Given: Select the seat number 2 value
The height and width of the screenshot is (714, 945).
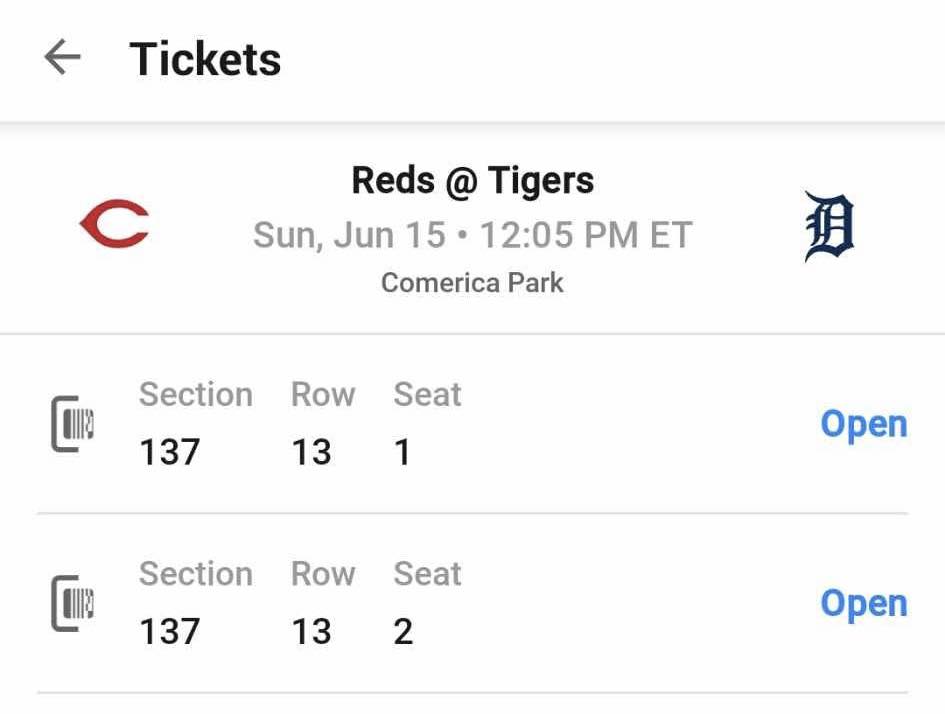Looking at the screenshot, I should 403,631.
